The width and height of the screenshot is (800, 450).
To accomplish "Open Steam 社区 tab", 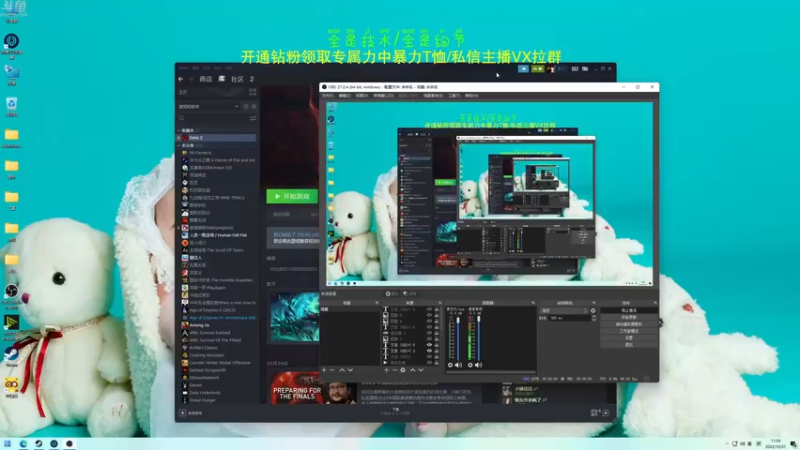I will [237, 79].
